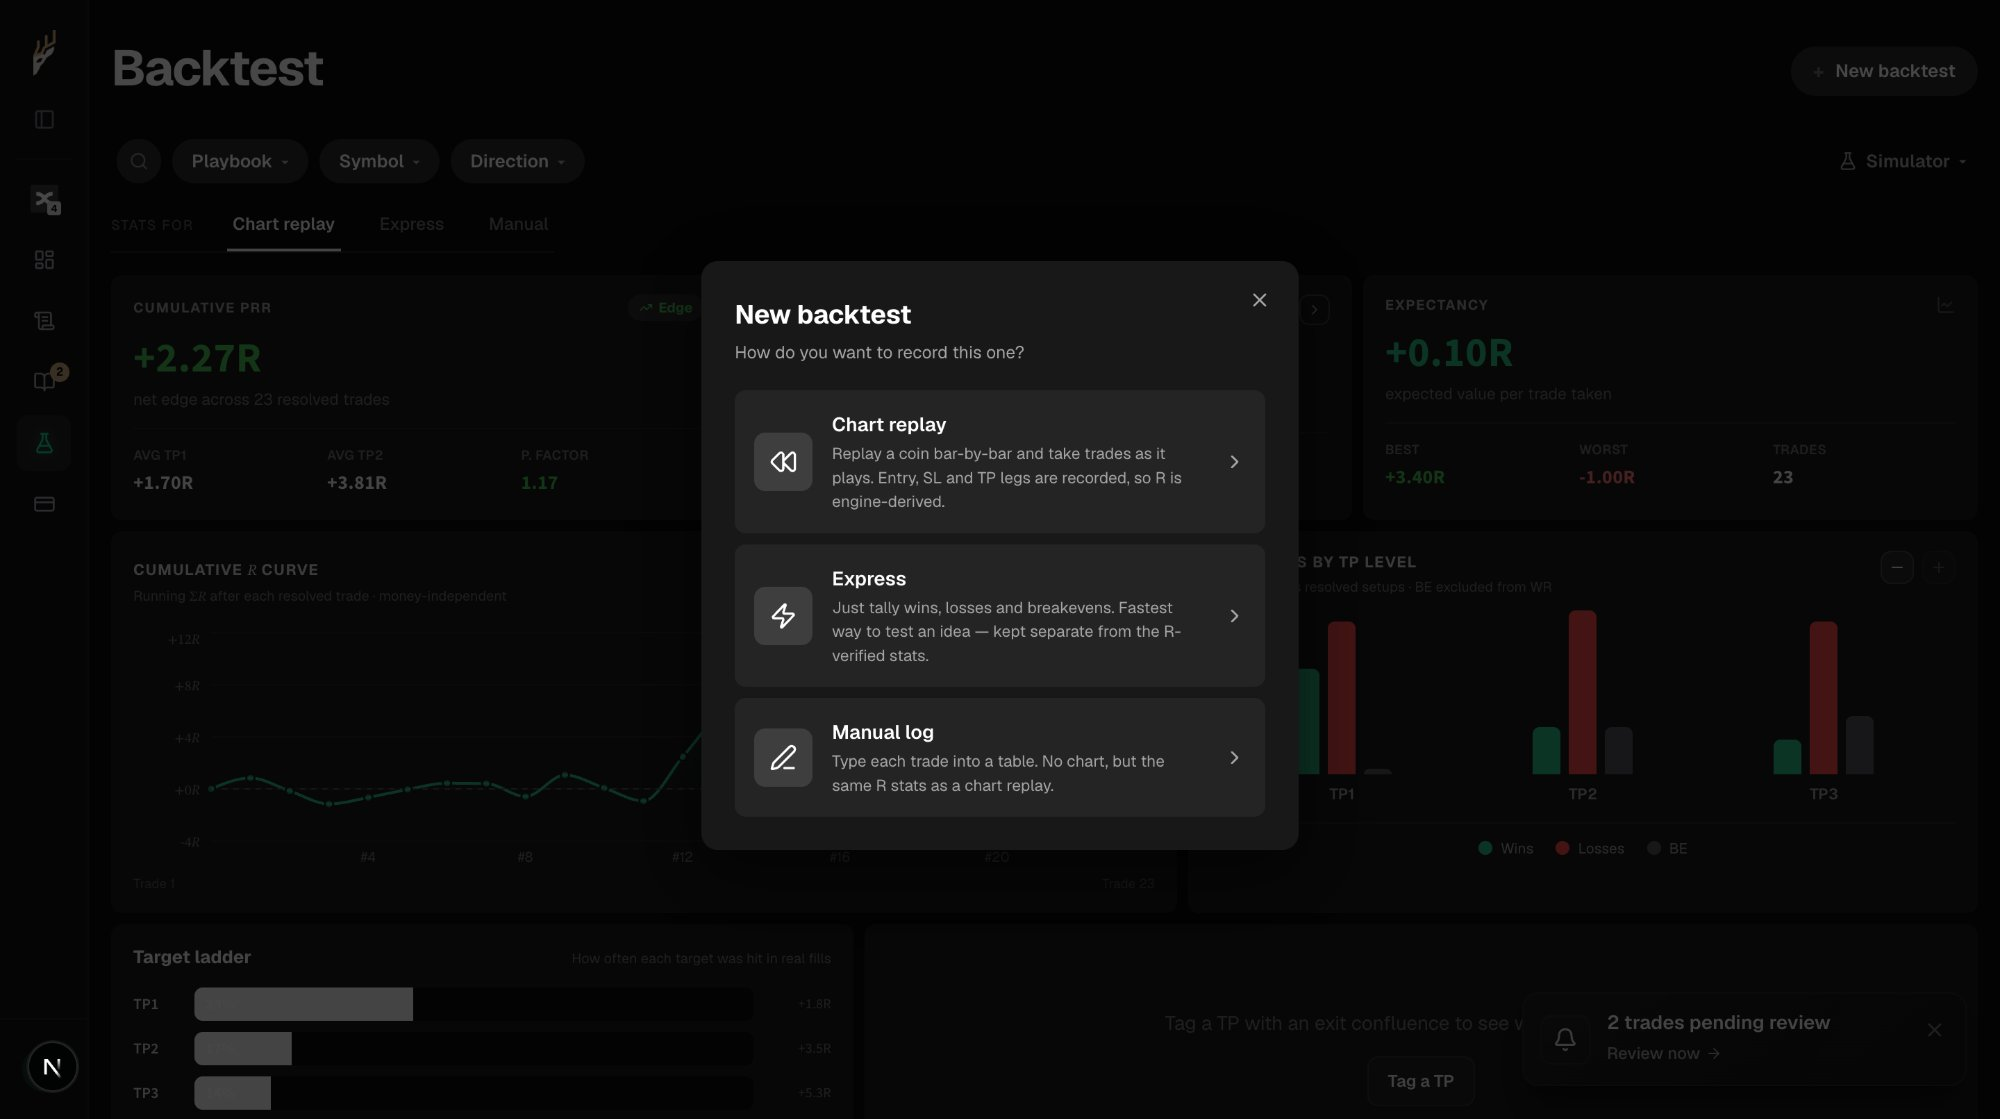Open the Symbol filter dropdown
The width and height of the screenshot is (2000, 1119).
click(379, 161)
